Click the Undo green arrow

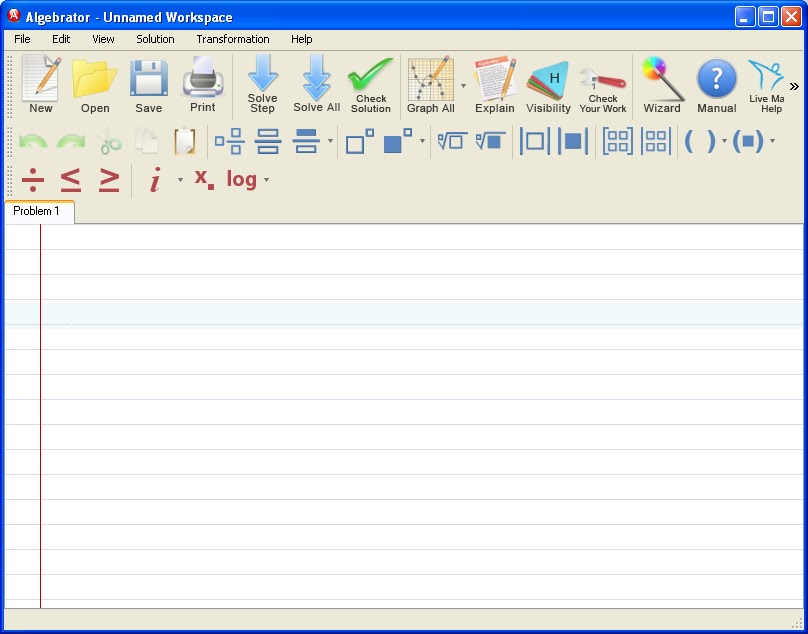33,141
